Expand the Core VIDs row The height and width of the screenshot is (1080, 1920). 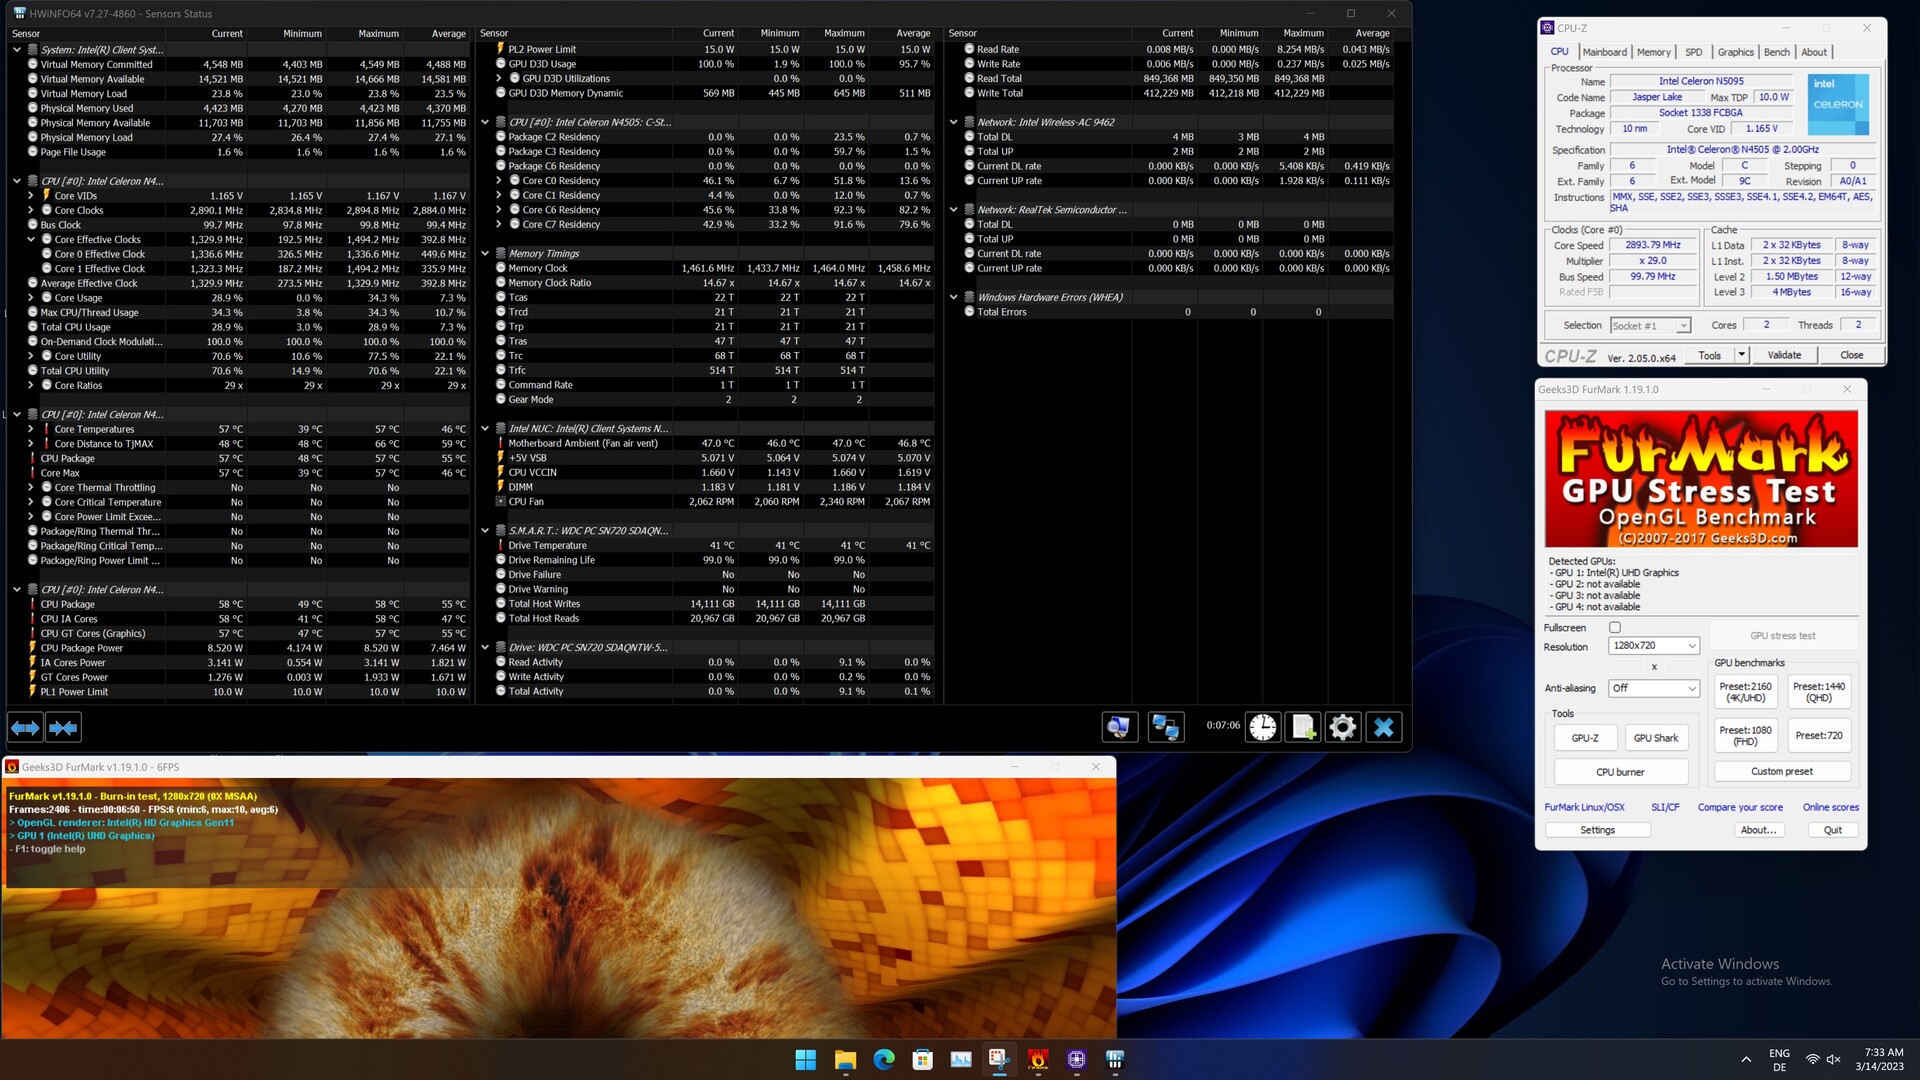[x=31, y=196]
